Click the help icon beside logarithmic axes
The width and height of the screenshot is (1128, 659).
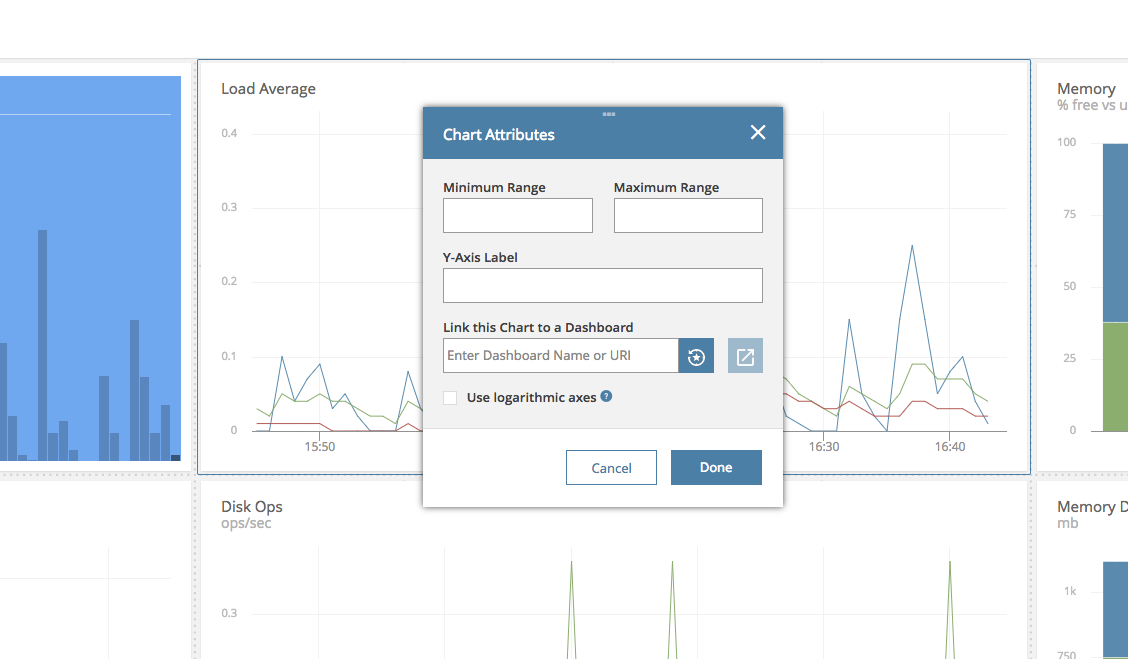[x=606, y=396]
